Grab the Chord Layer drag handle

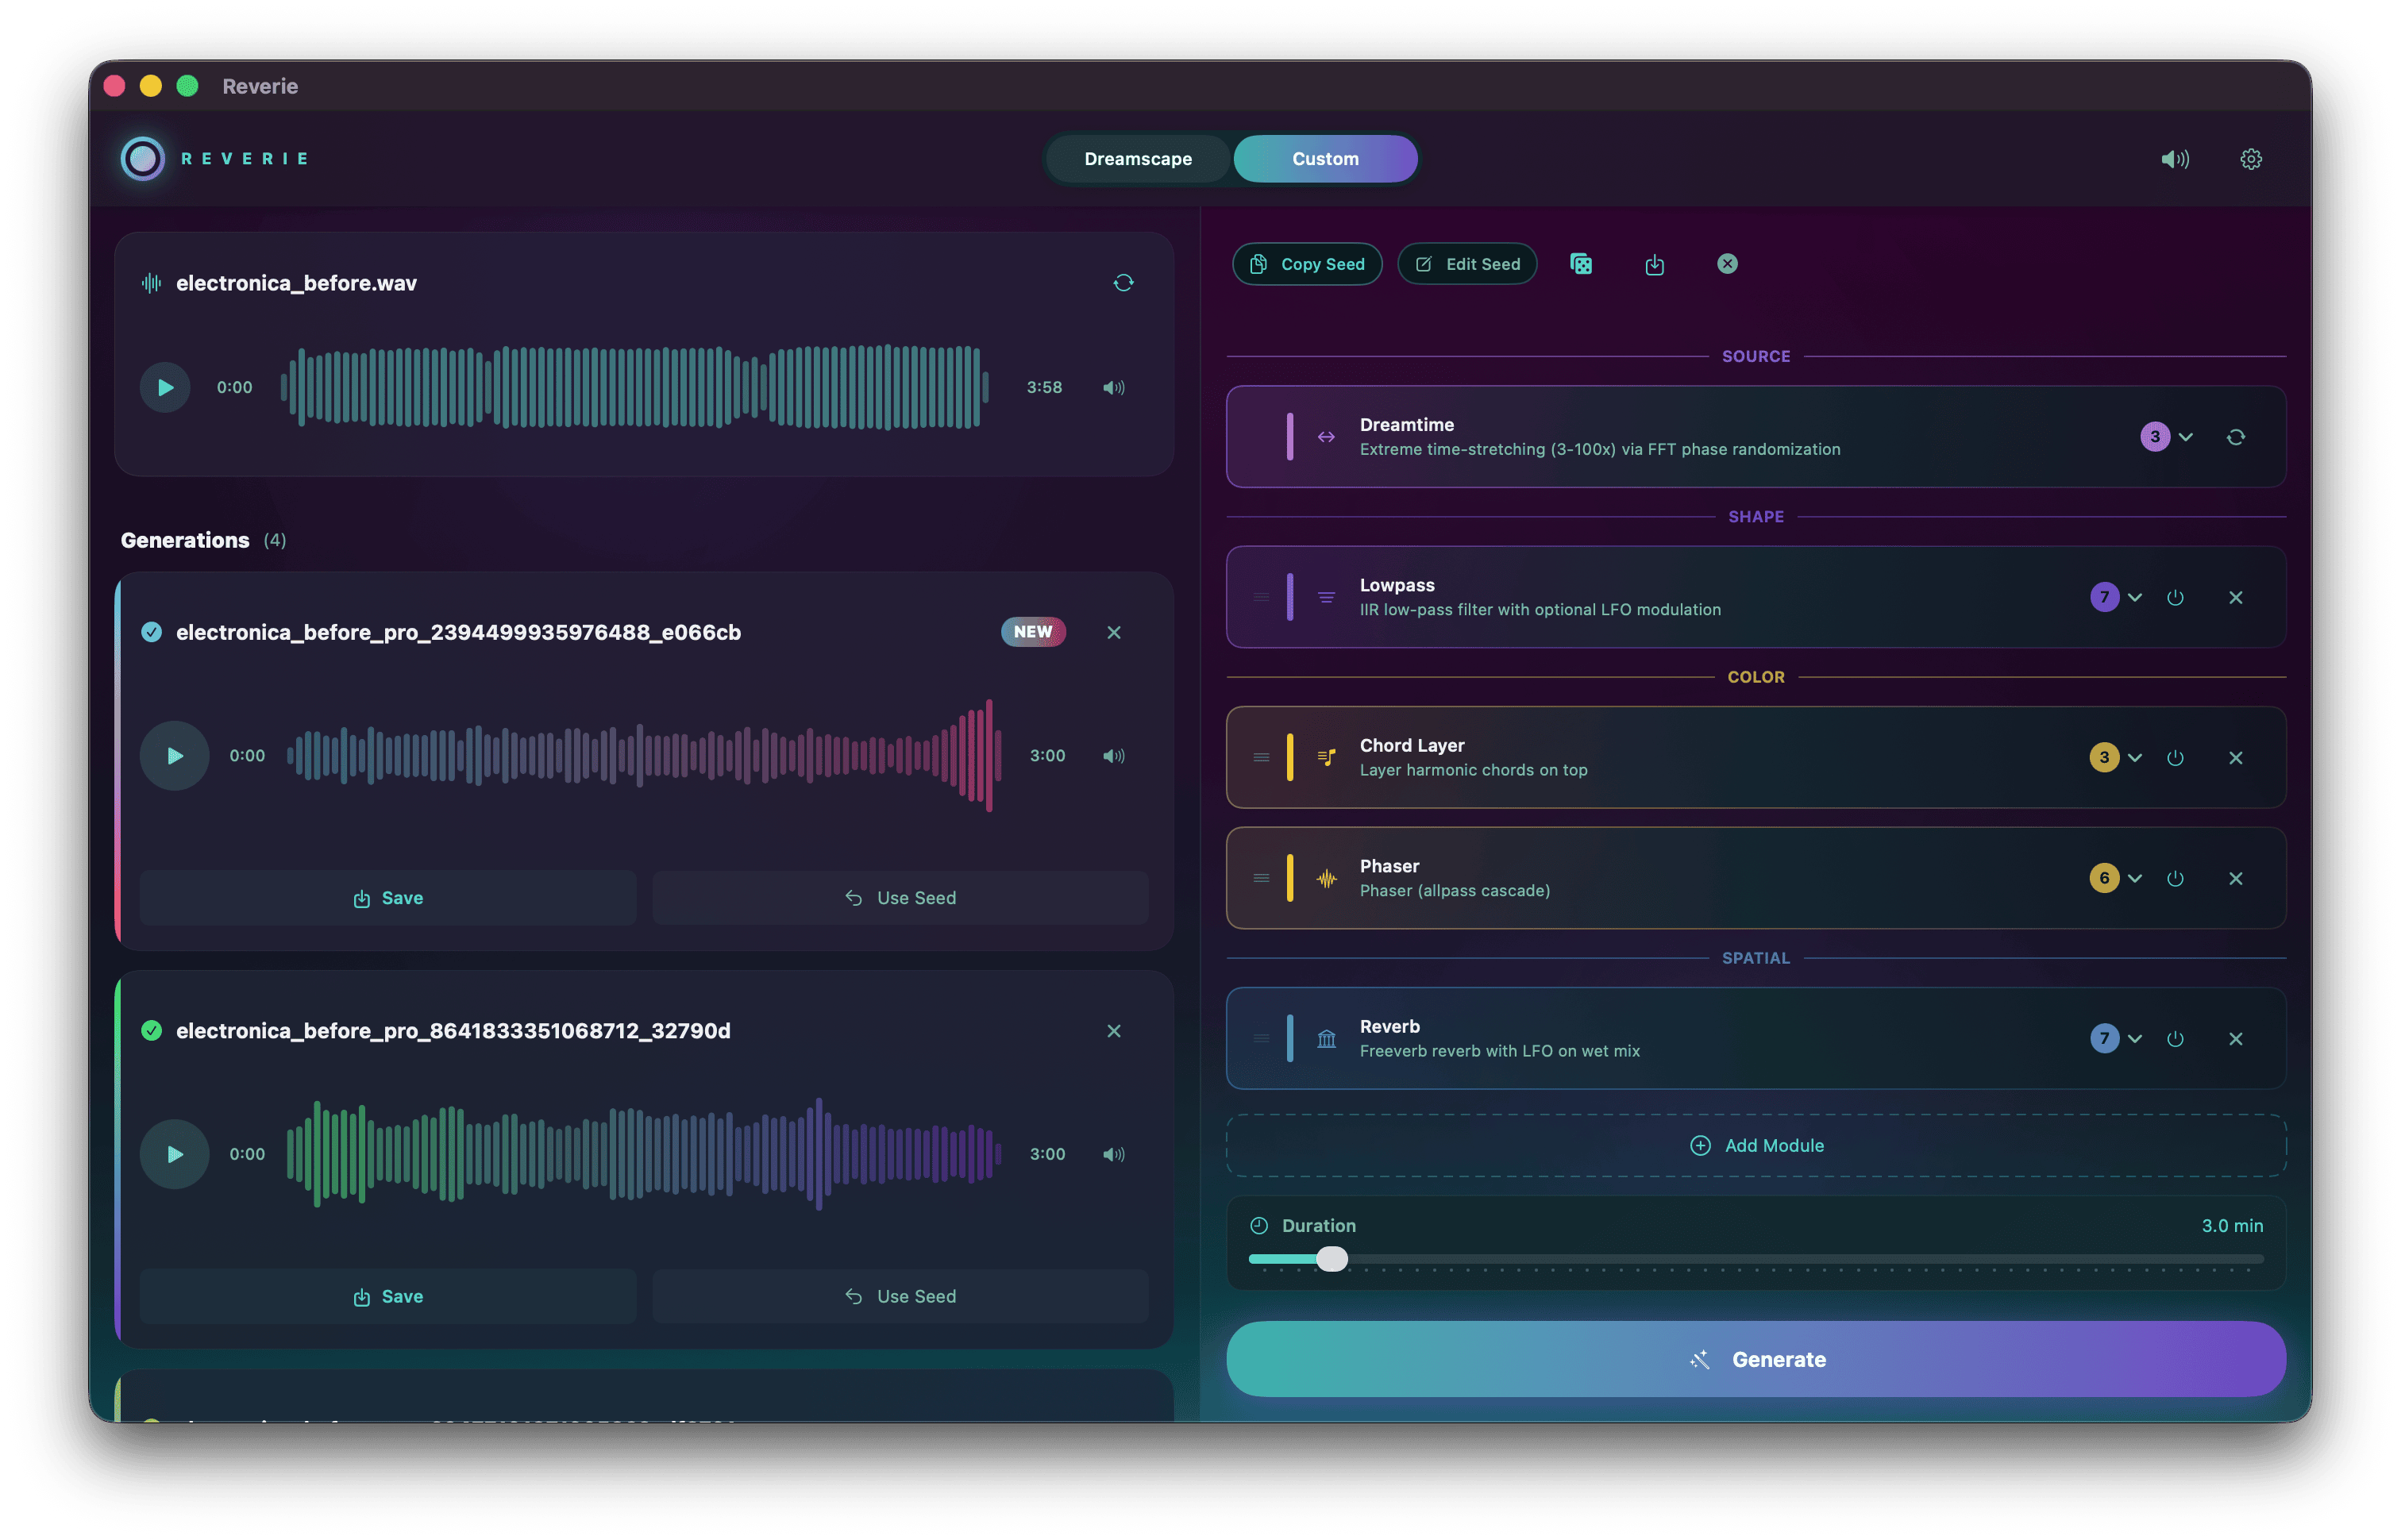1260,758
